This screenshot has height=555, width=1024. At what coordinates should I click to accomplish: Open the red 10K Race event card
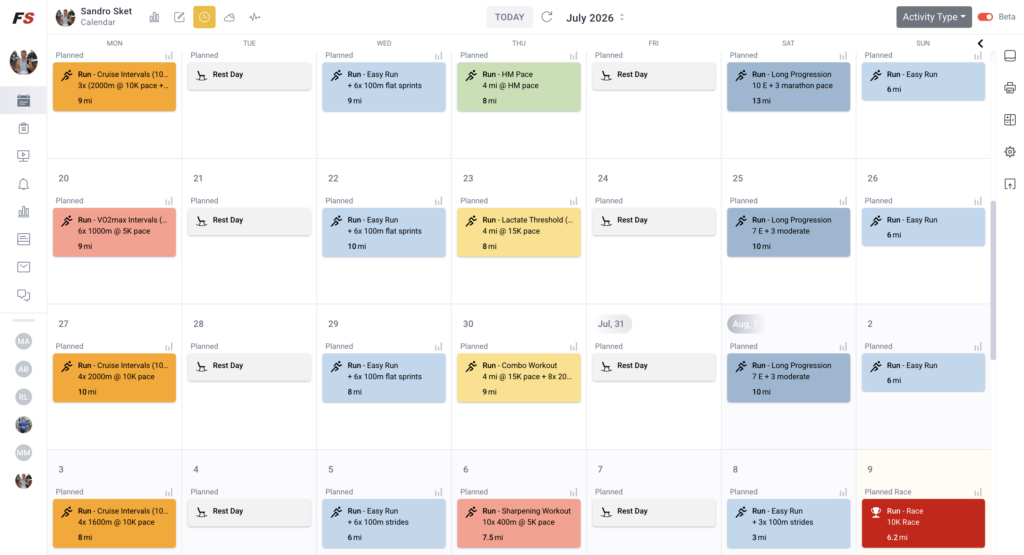point(923,523)
